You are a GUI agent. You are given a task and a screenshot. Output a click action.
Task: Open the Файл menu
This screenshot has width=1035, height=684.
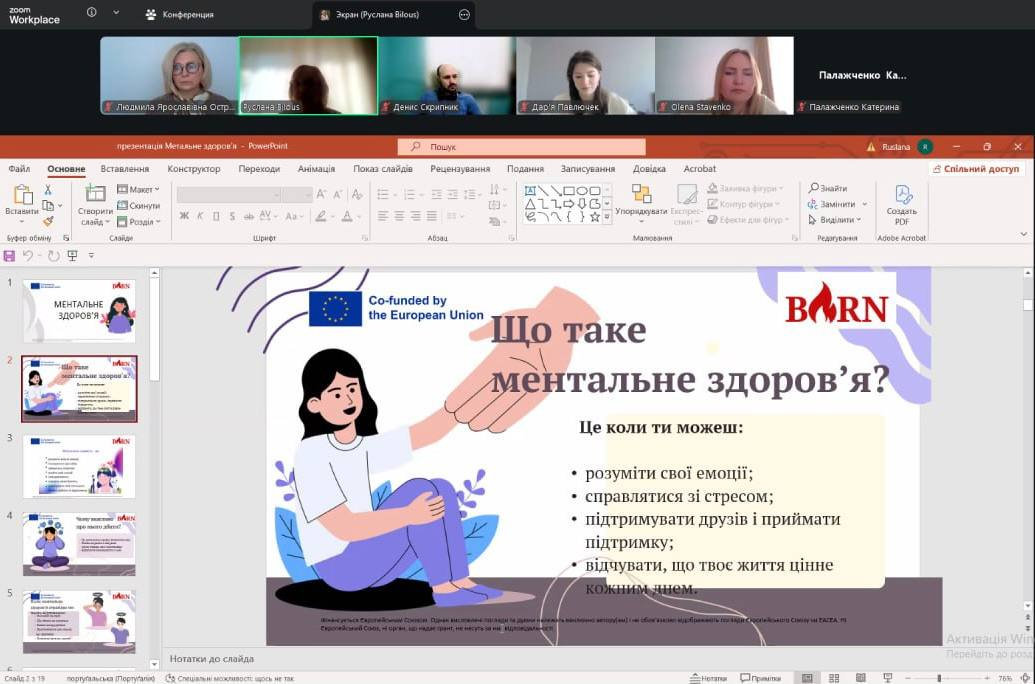click(19, 168)
